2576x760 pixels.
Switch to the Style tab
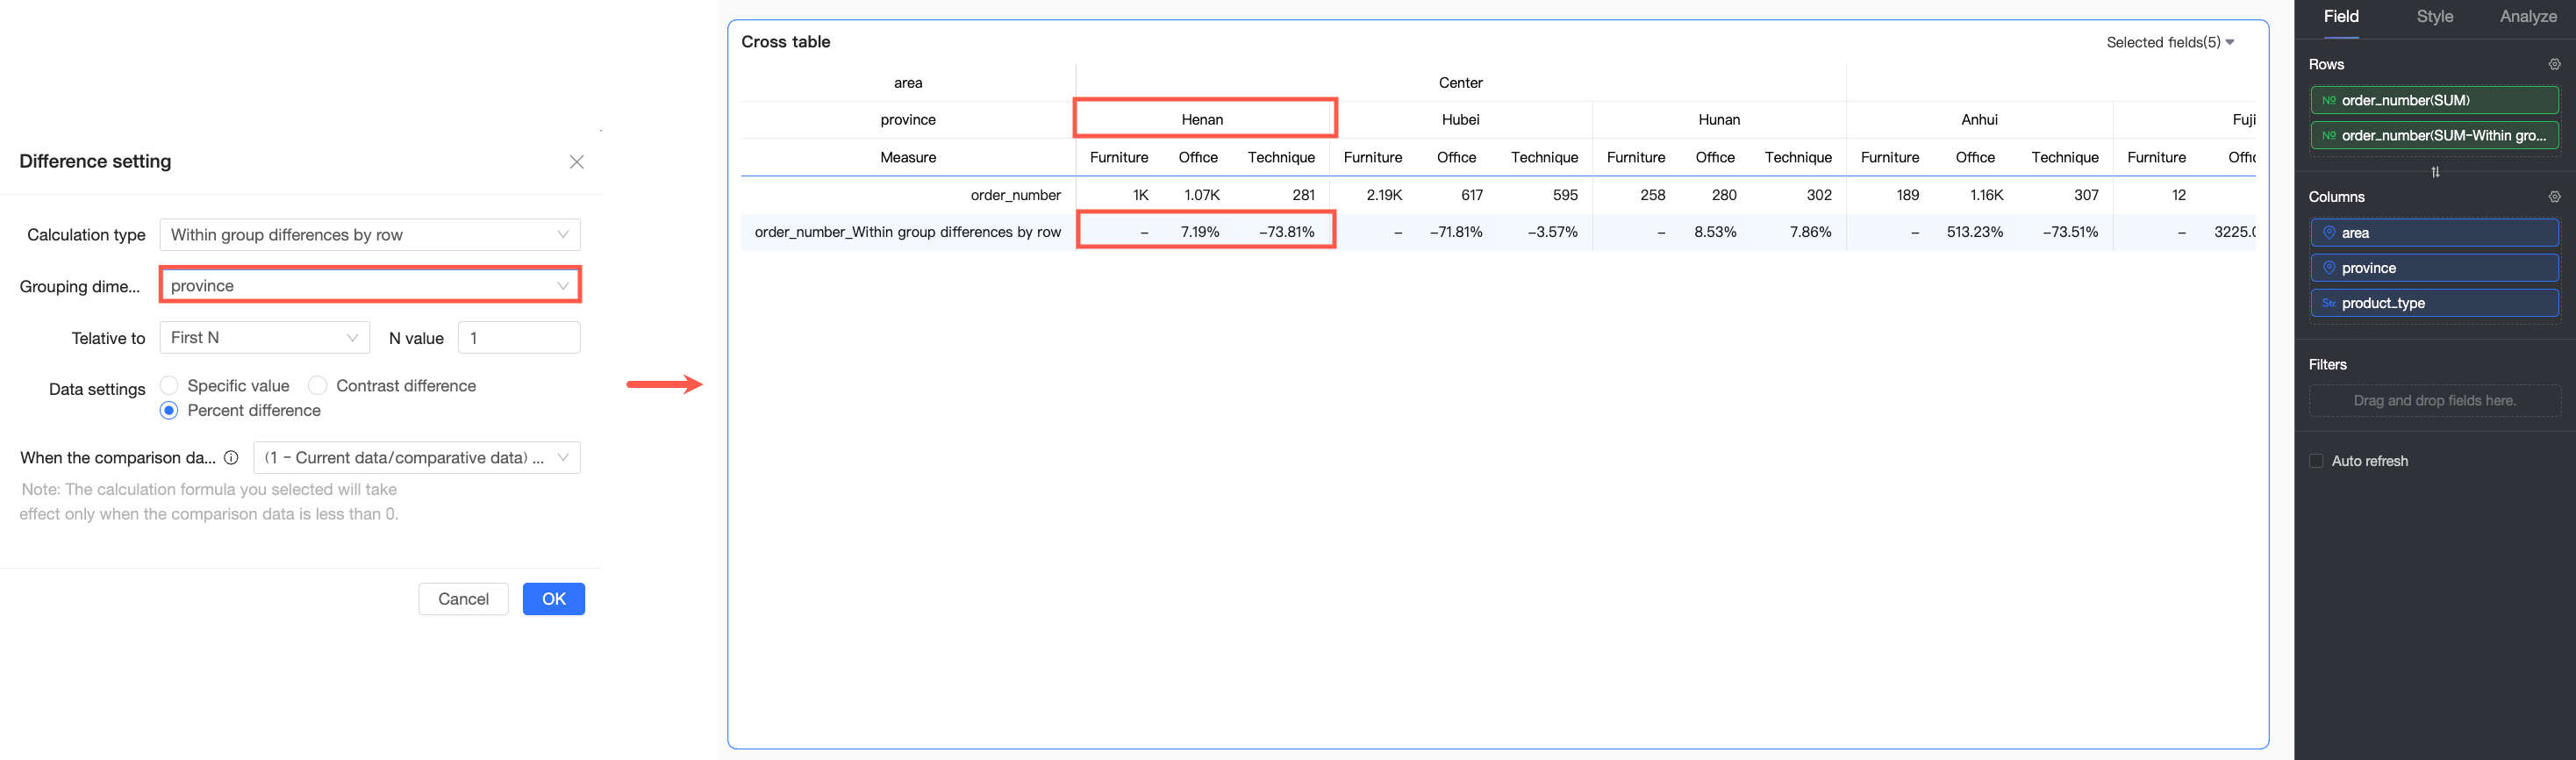coord(2434,17)
